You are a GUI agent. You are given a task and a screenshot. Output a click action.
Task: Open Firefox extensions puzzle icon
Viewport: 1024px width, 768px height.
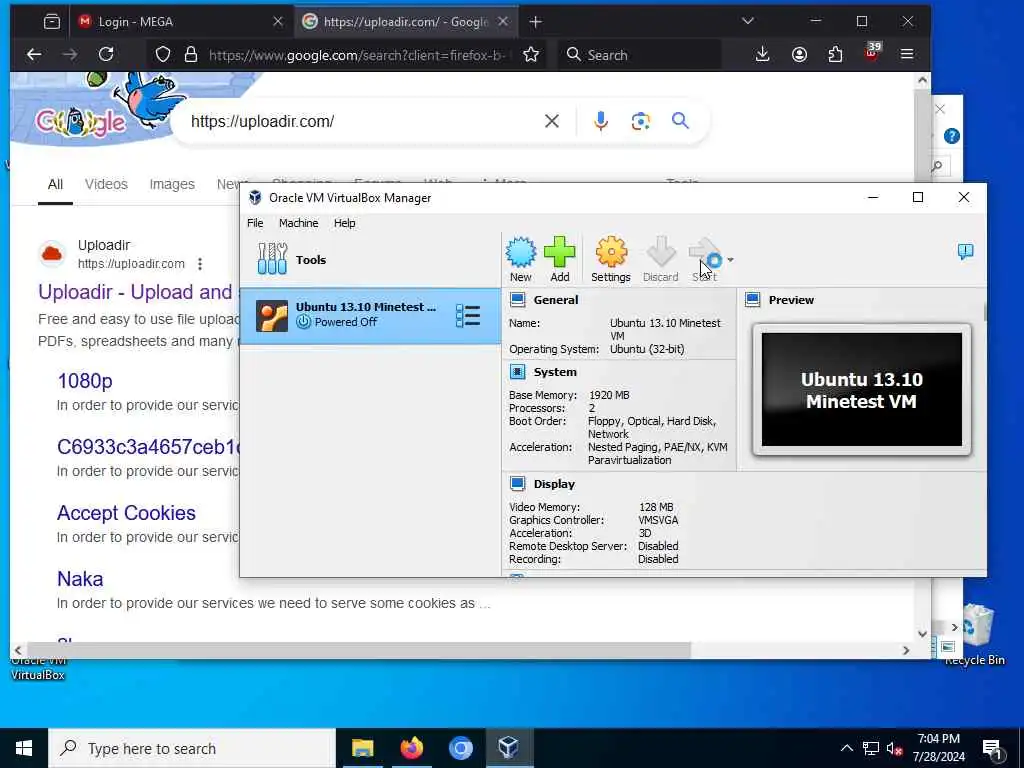tap(835, 55)
